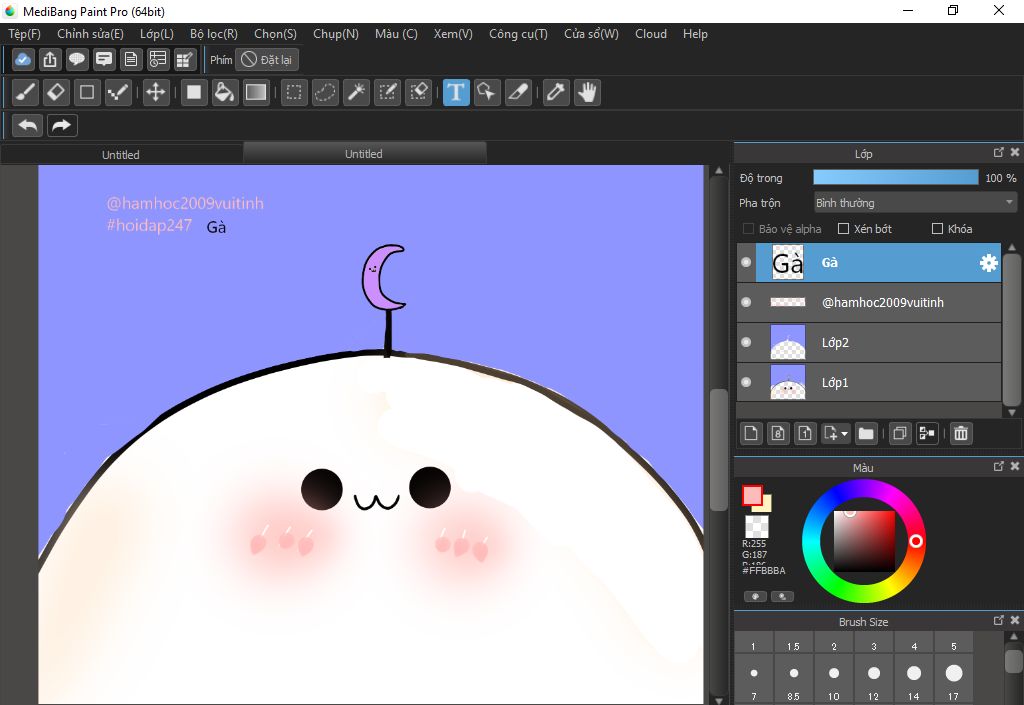Click the export upload icon
1024x705 pixels.
click(x=50, y=59)
